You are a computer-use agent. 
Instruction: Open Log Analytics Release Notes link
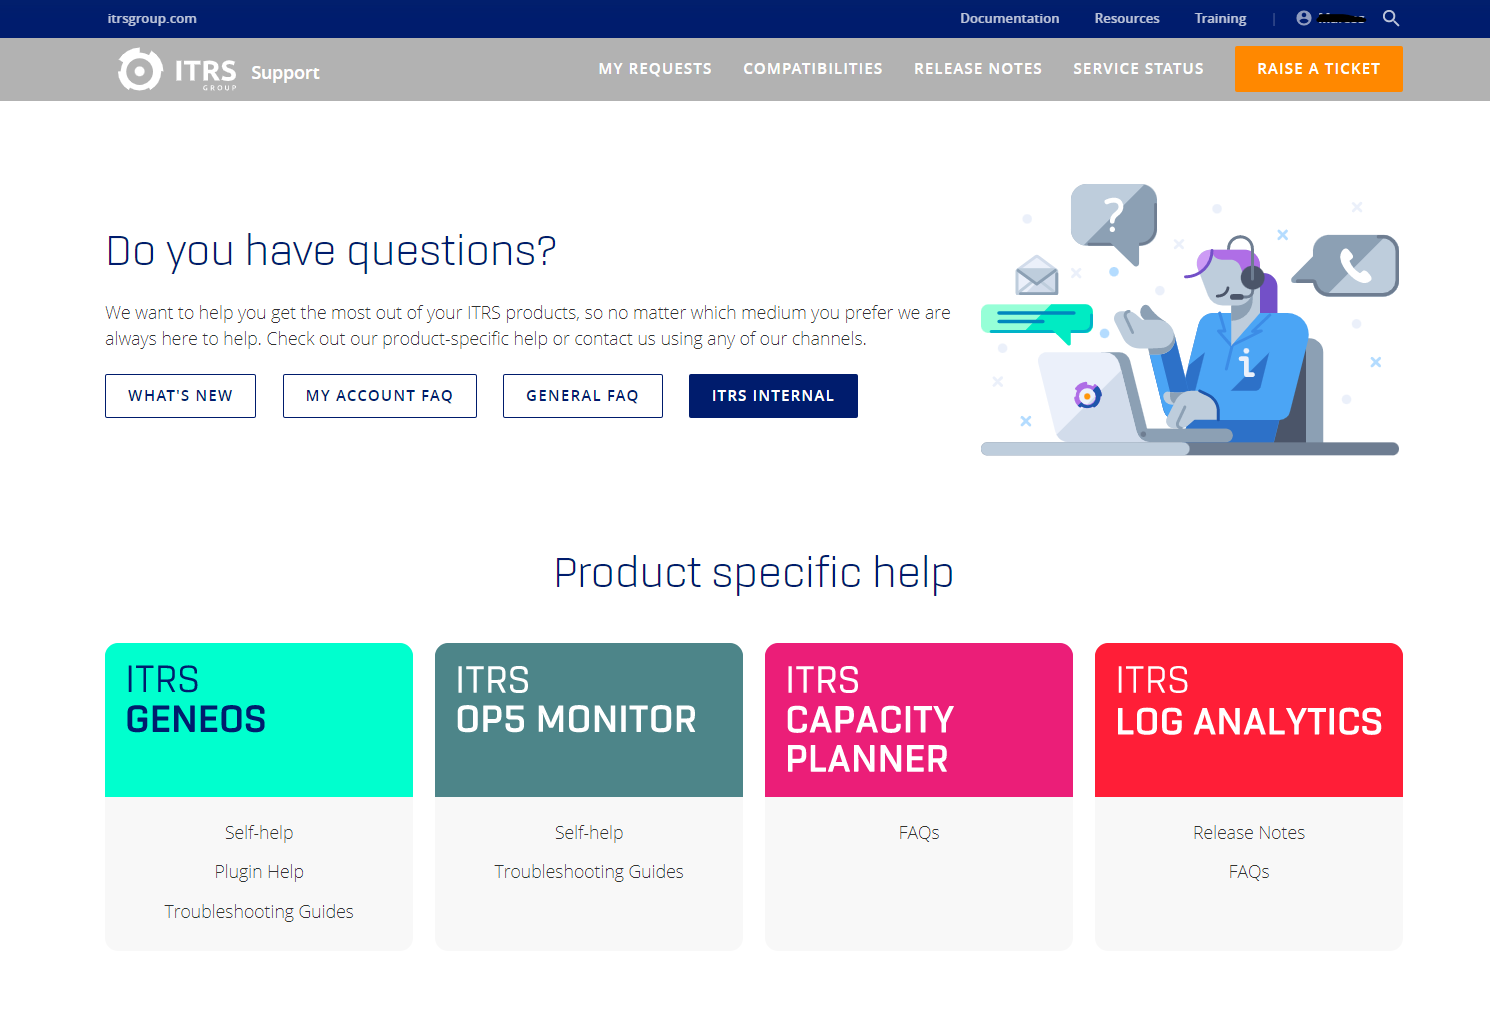1249,833
